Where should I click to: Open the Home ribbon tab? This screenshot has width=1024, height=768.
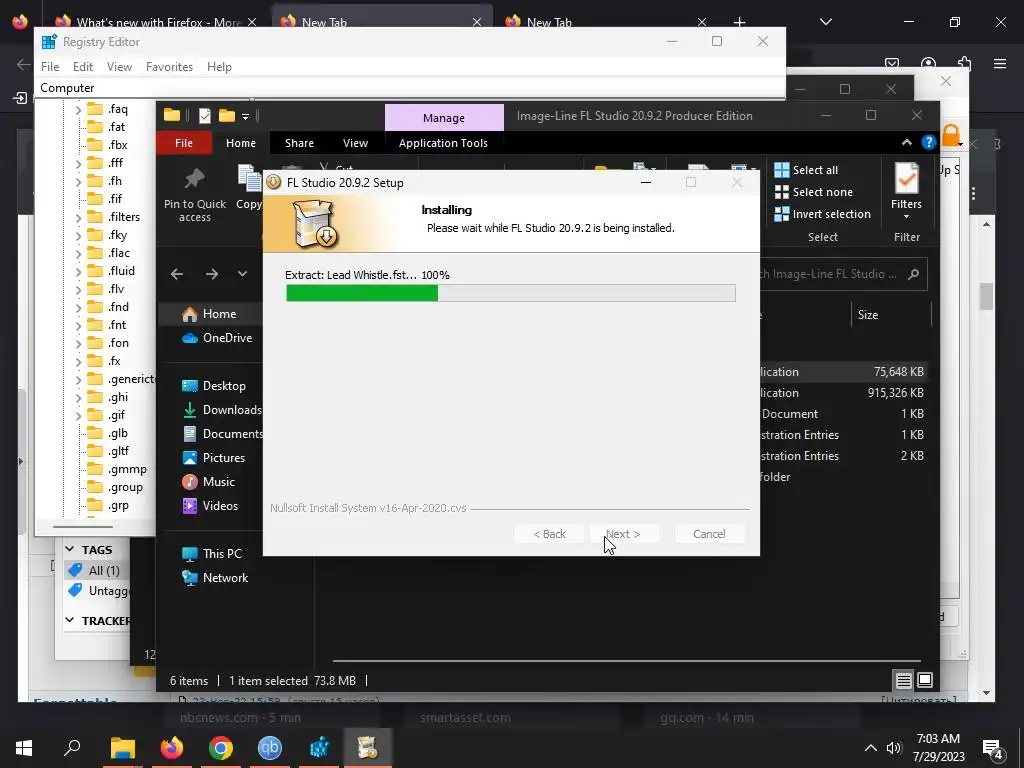pos(241,143)
